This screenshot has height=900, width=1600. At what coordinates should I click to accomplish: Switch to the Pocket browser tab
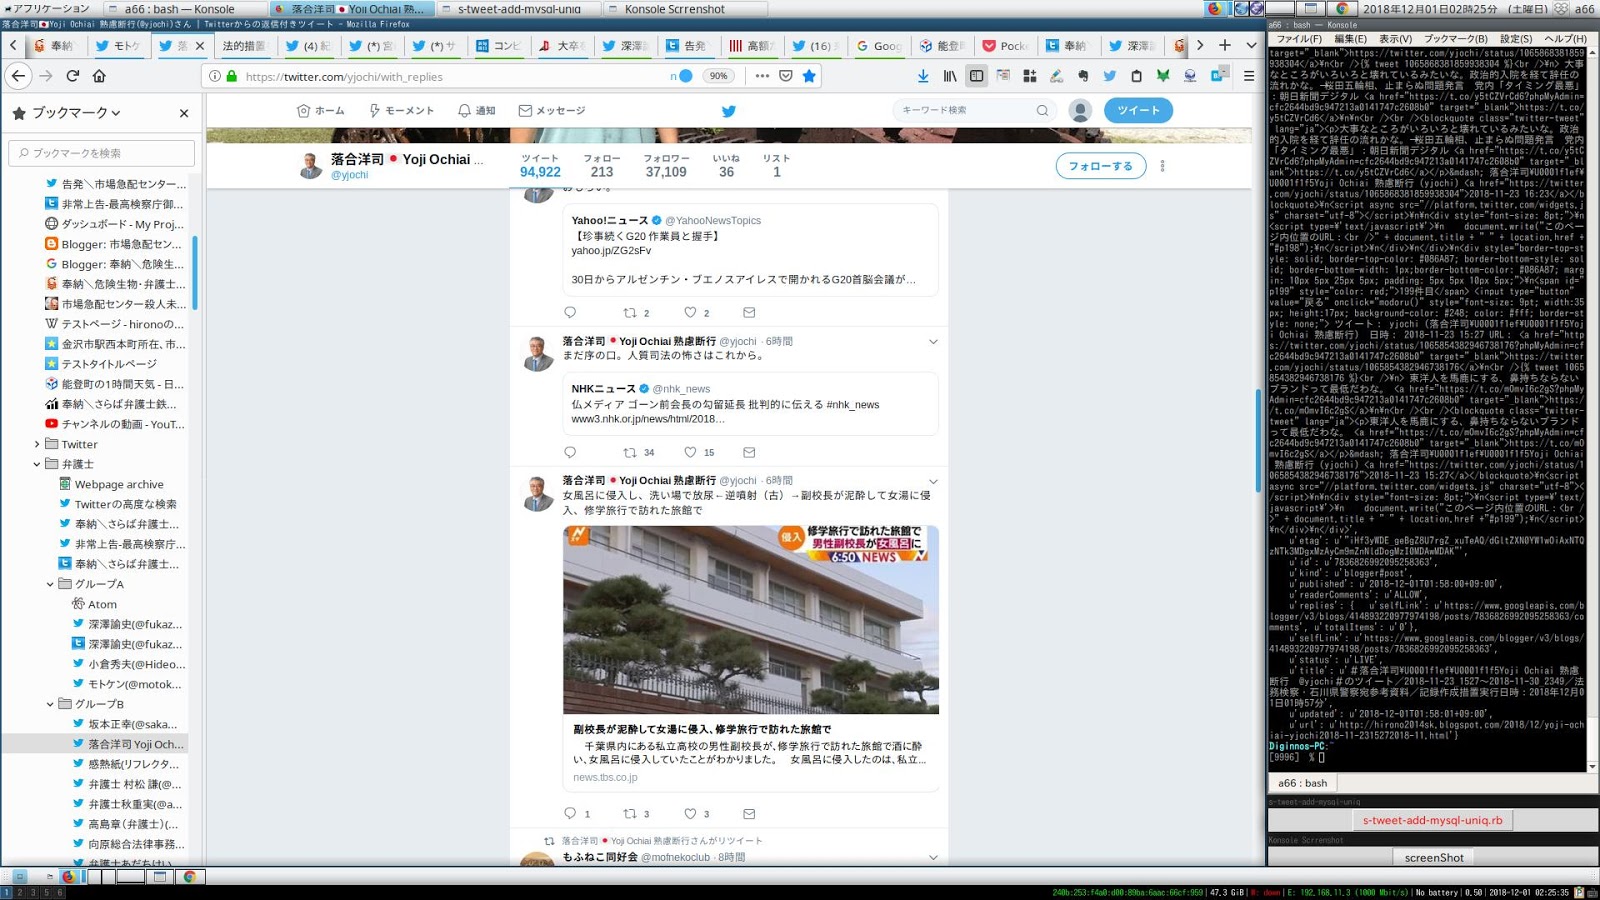1005,45
